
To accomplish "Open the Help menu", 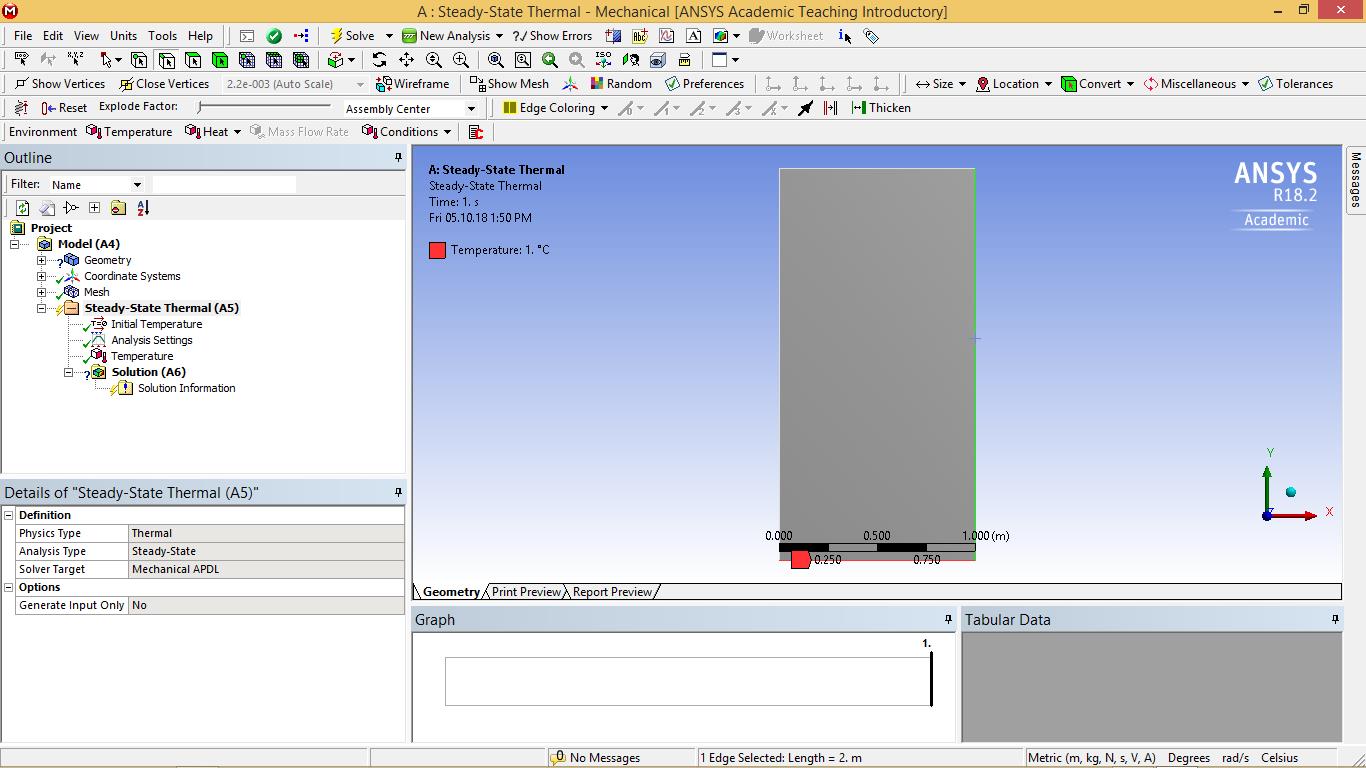I will coord(200,36).
